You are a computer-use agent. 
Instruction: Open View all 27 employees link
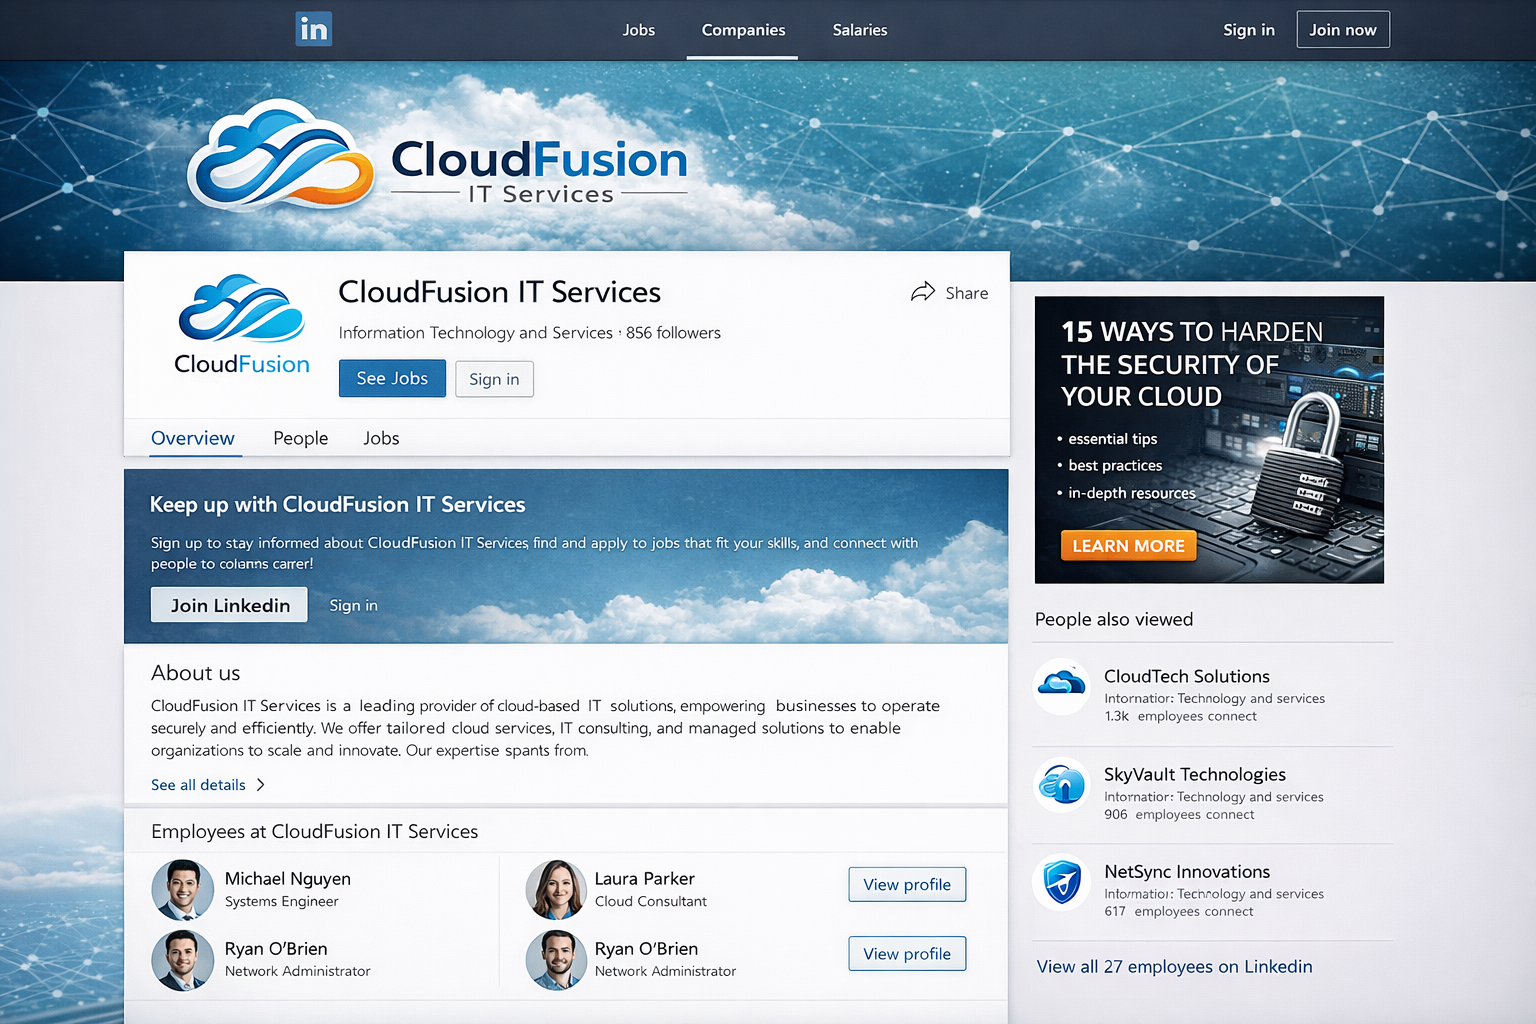pos(1174,966)
